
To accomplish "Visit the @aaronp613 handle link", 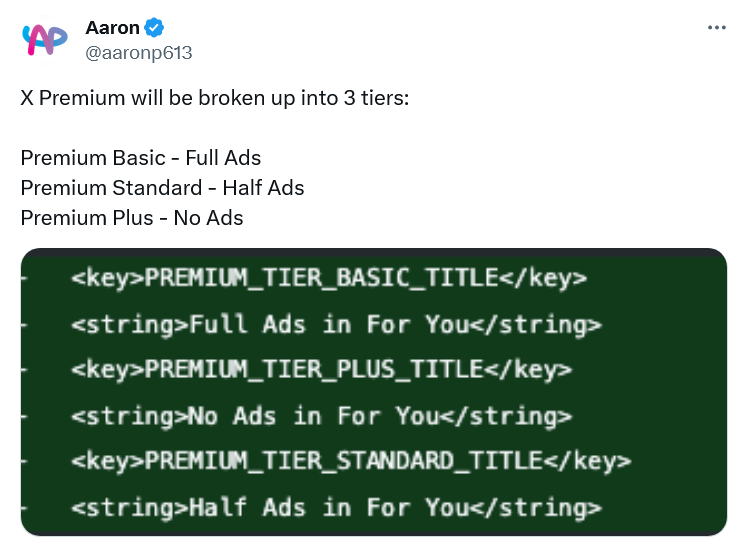I will (x=139, y=52).
